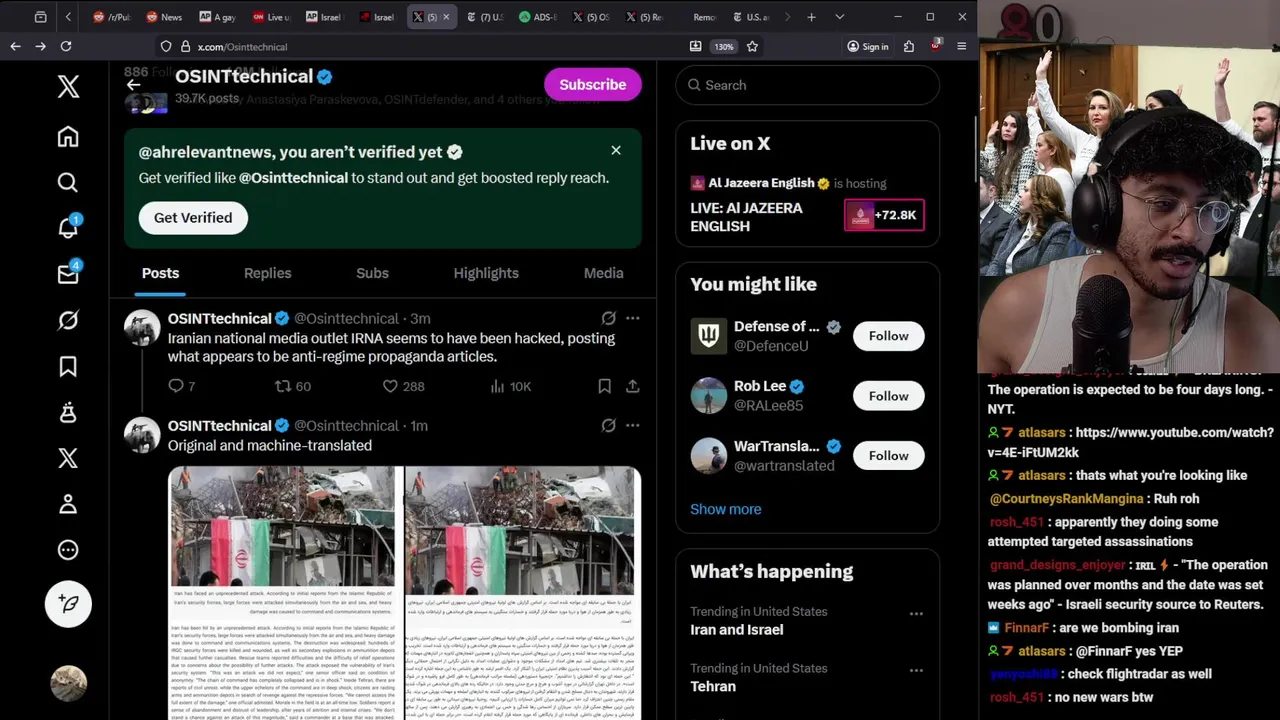Switch to the Highlights tab

click(x=486, y=273)
